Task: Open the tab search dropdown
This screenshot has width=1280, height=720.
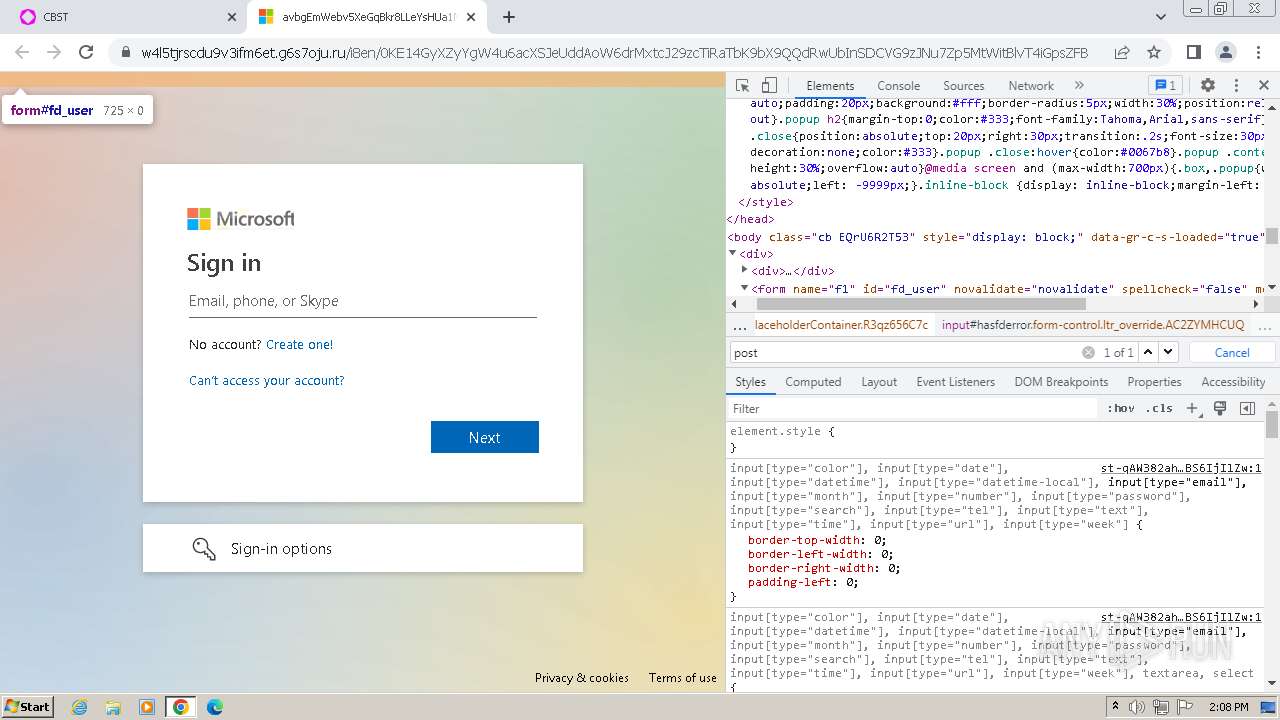Action: click(1160, 17)
